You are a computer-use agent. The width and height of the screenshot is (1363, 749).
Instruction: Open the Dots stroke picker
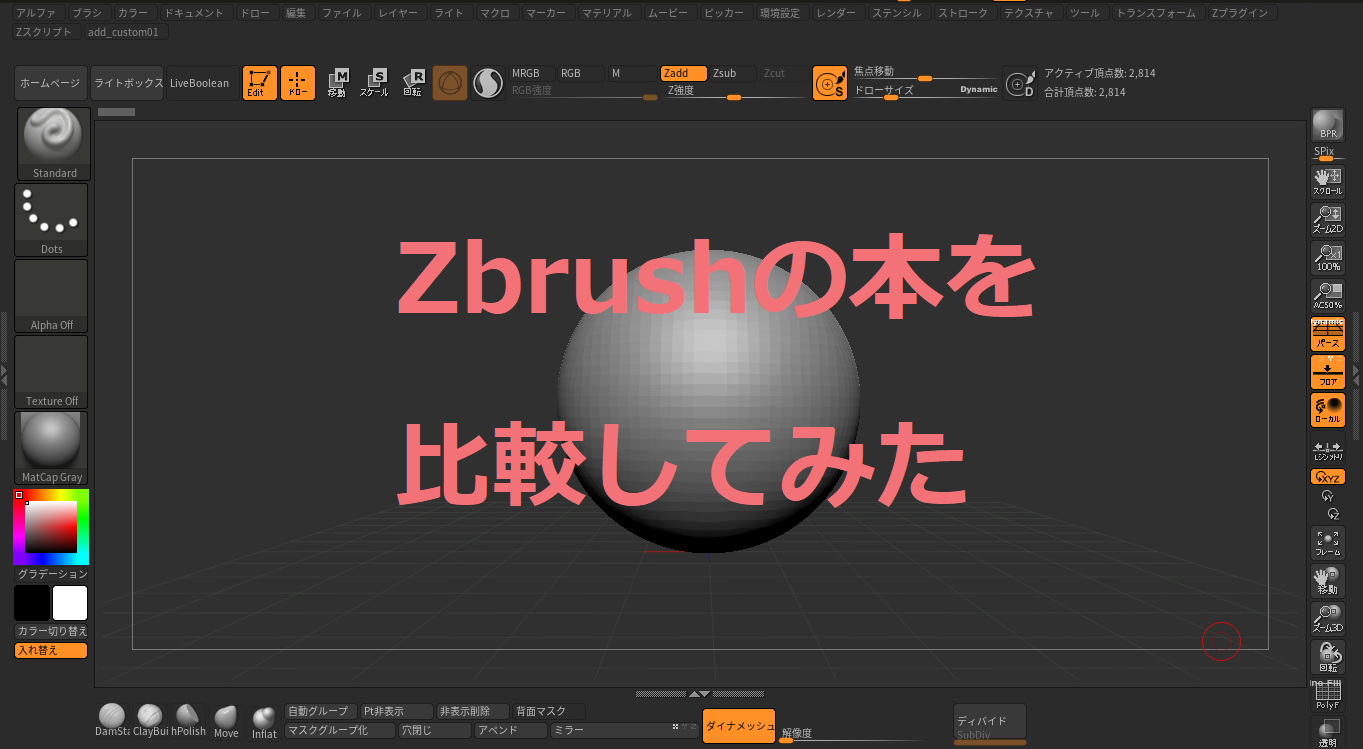(51, 220)
